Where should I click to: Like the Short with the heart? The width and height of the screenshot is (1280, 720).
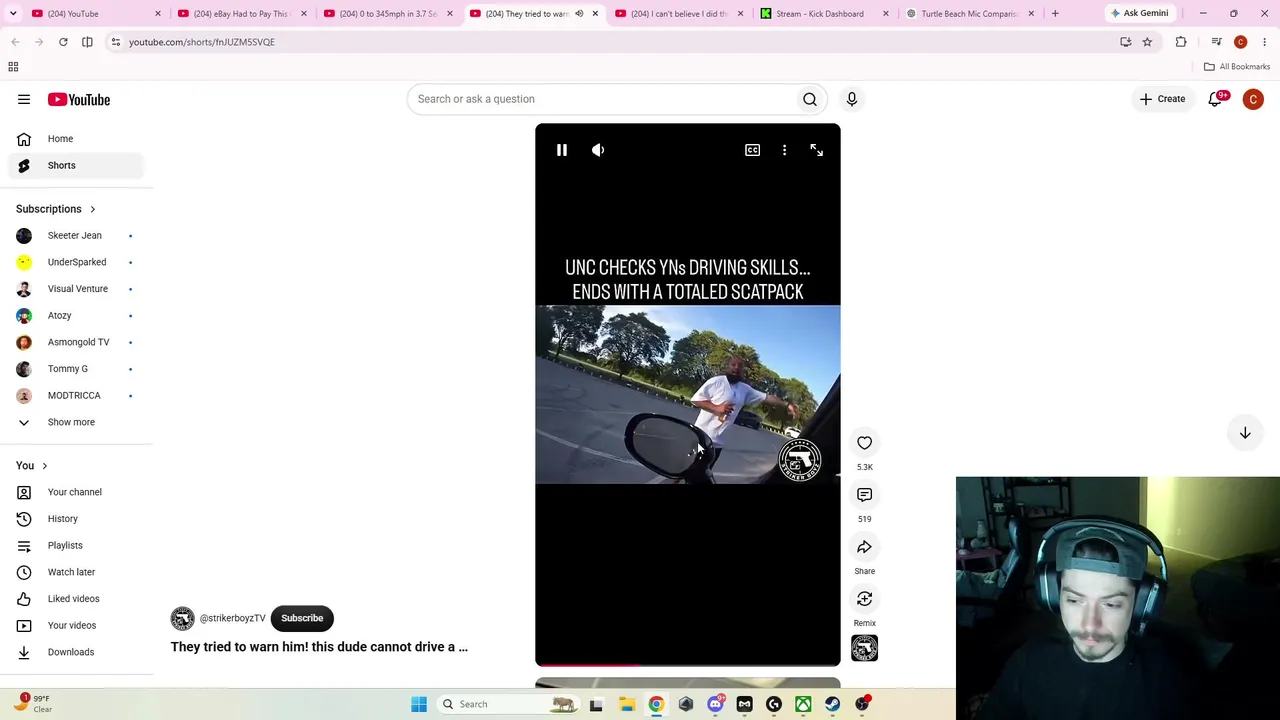tap(865, 443)
